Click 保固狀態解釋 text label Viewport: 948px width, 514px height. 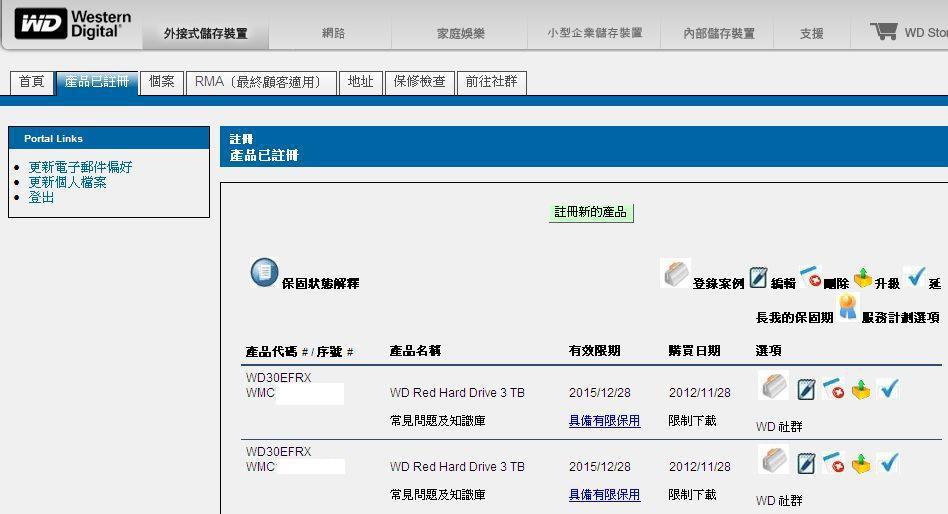(x=320, y=284)
